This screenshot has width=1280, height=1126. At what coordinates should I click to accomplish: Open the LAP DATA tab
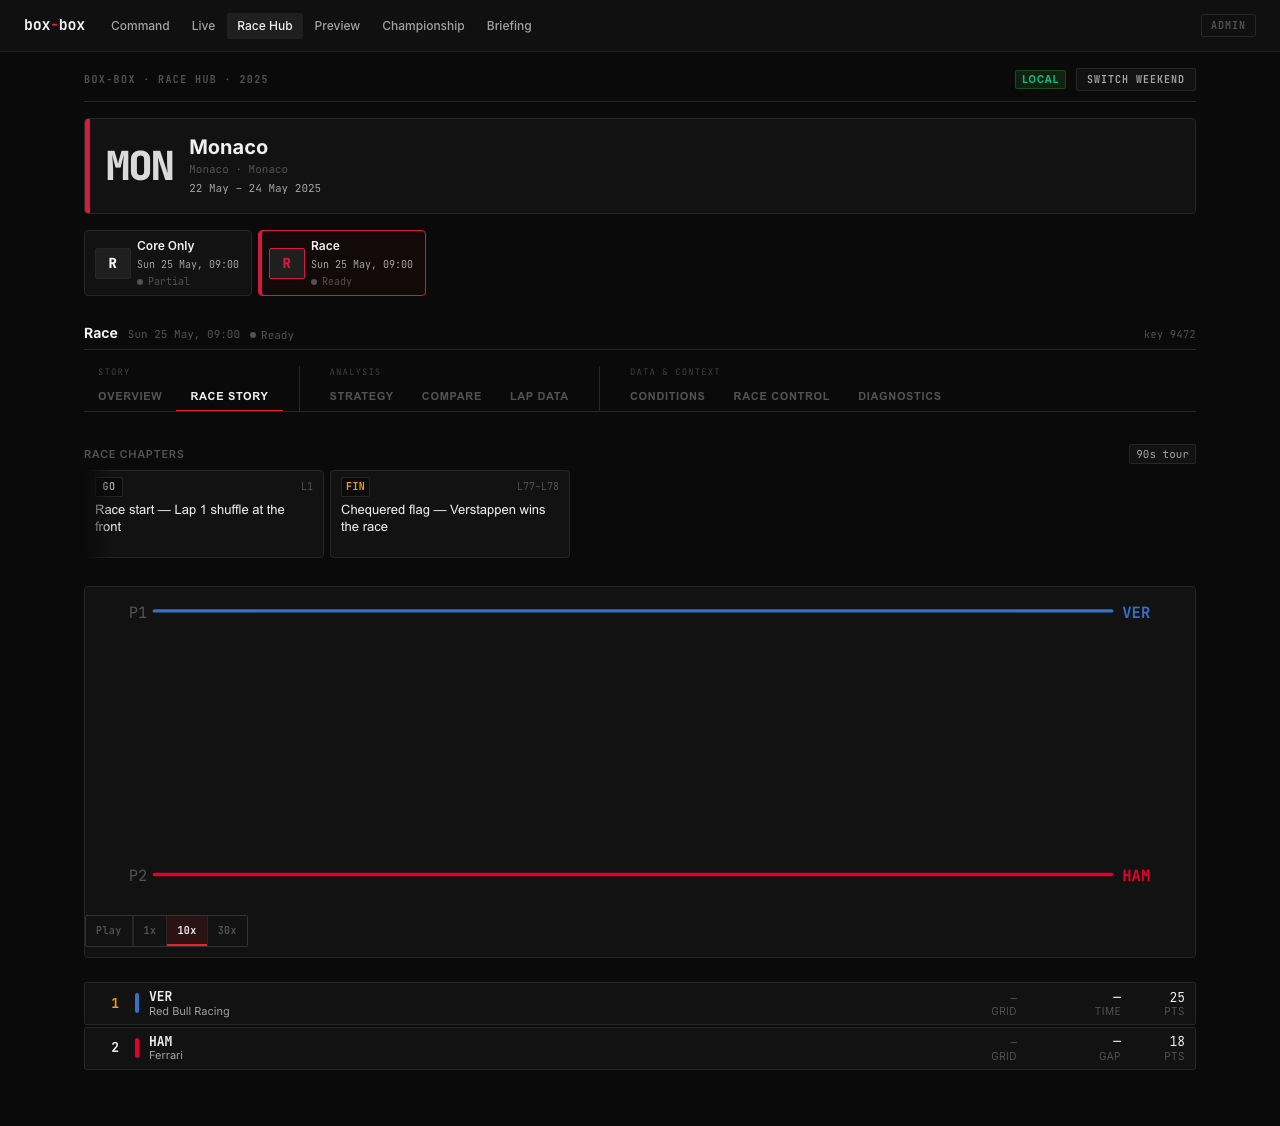[539, 396]
